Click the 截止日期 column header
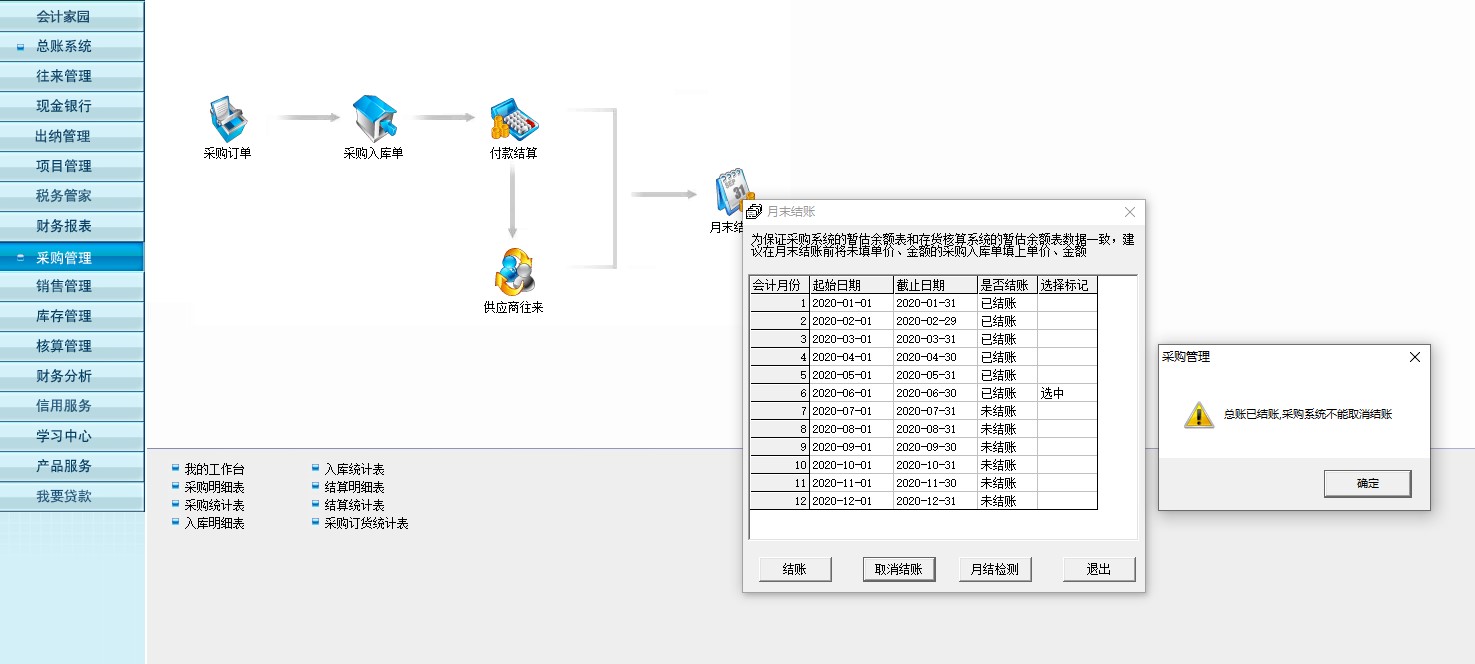This screenshot has height=664, width=1475. tap(936, 285)
